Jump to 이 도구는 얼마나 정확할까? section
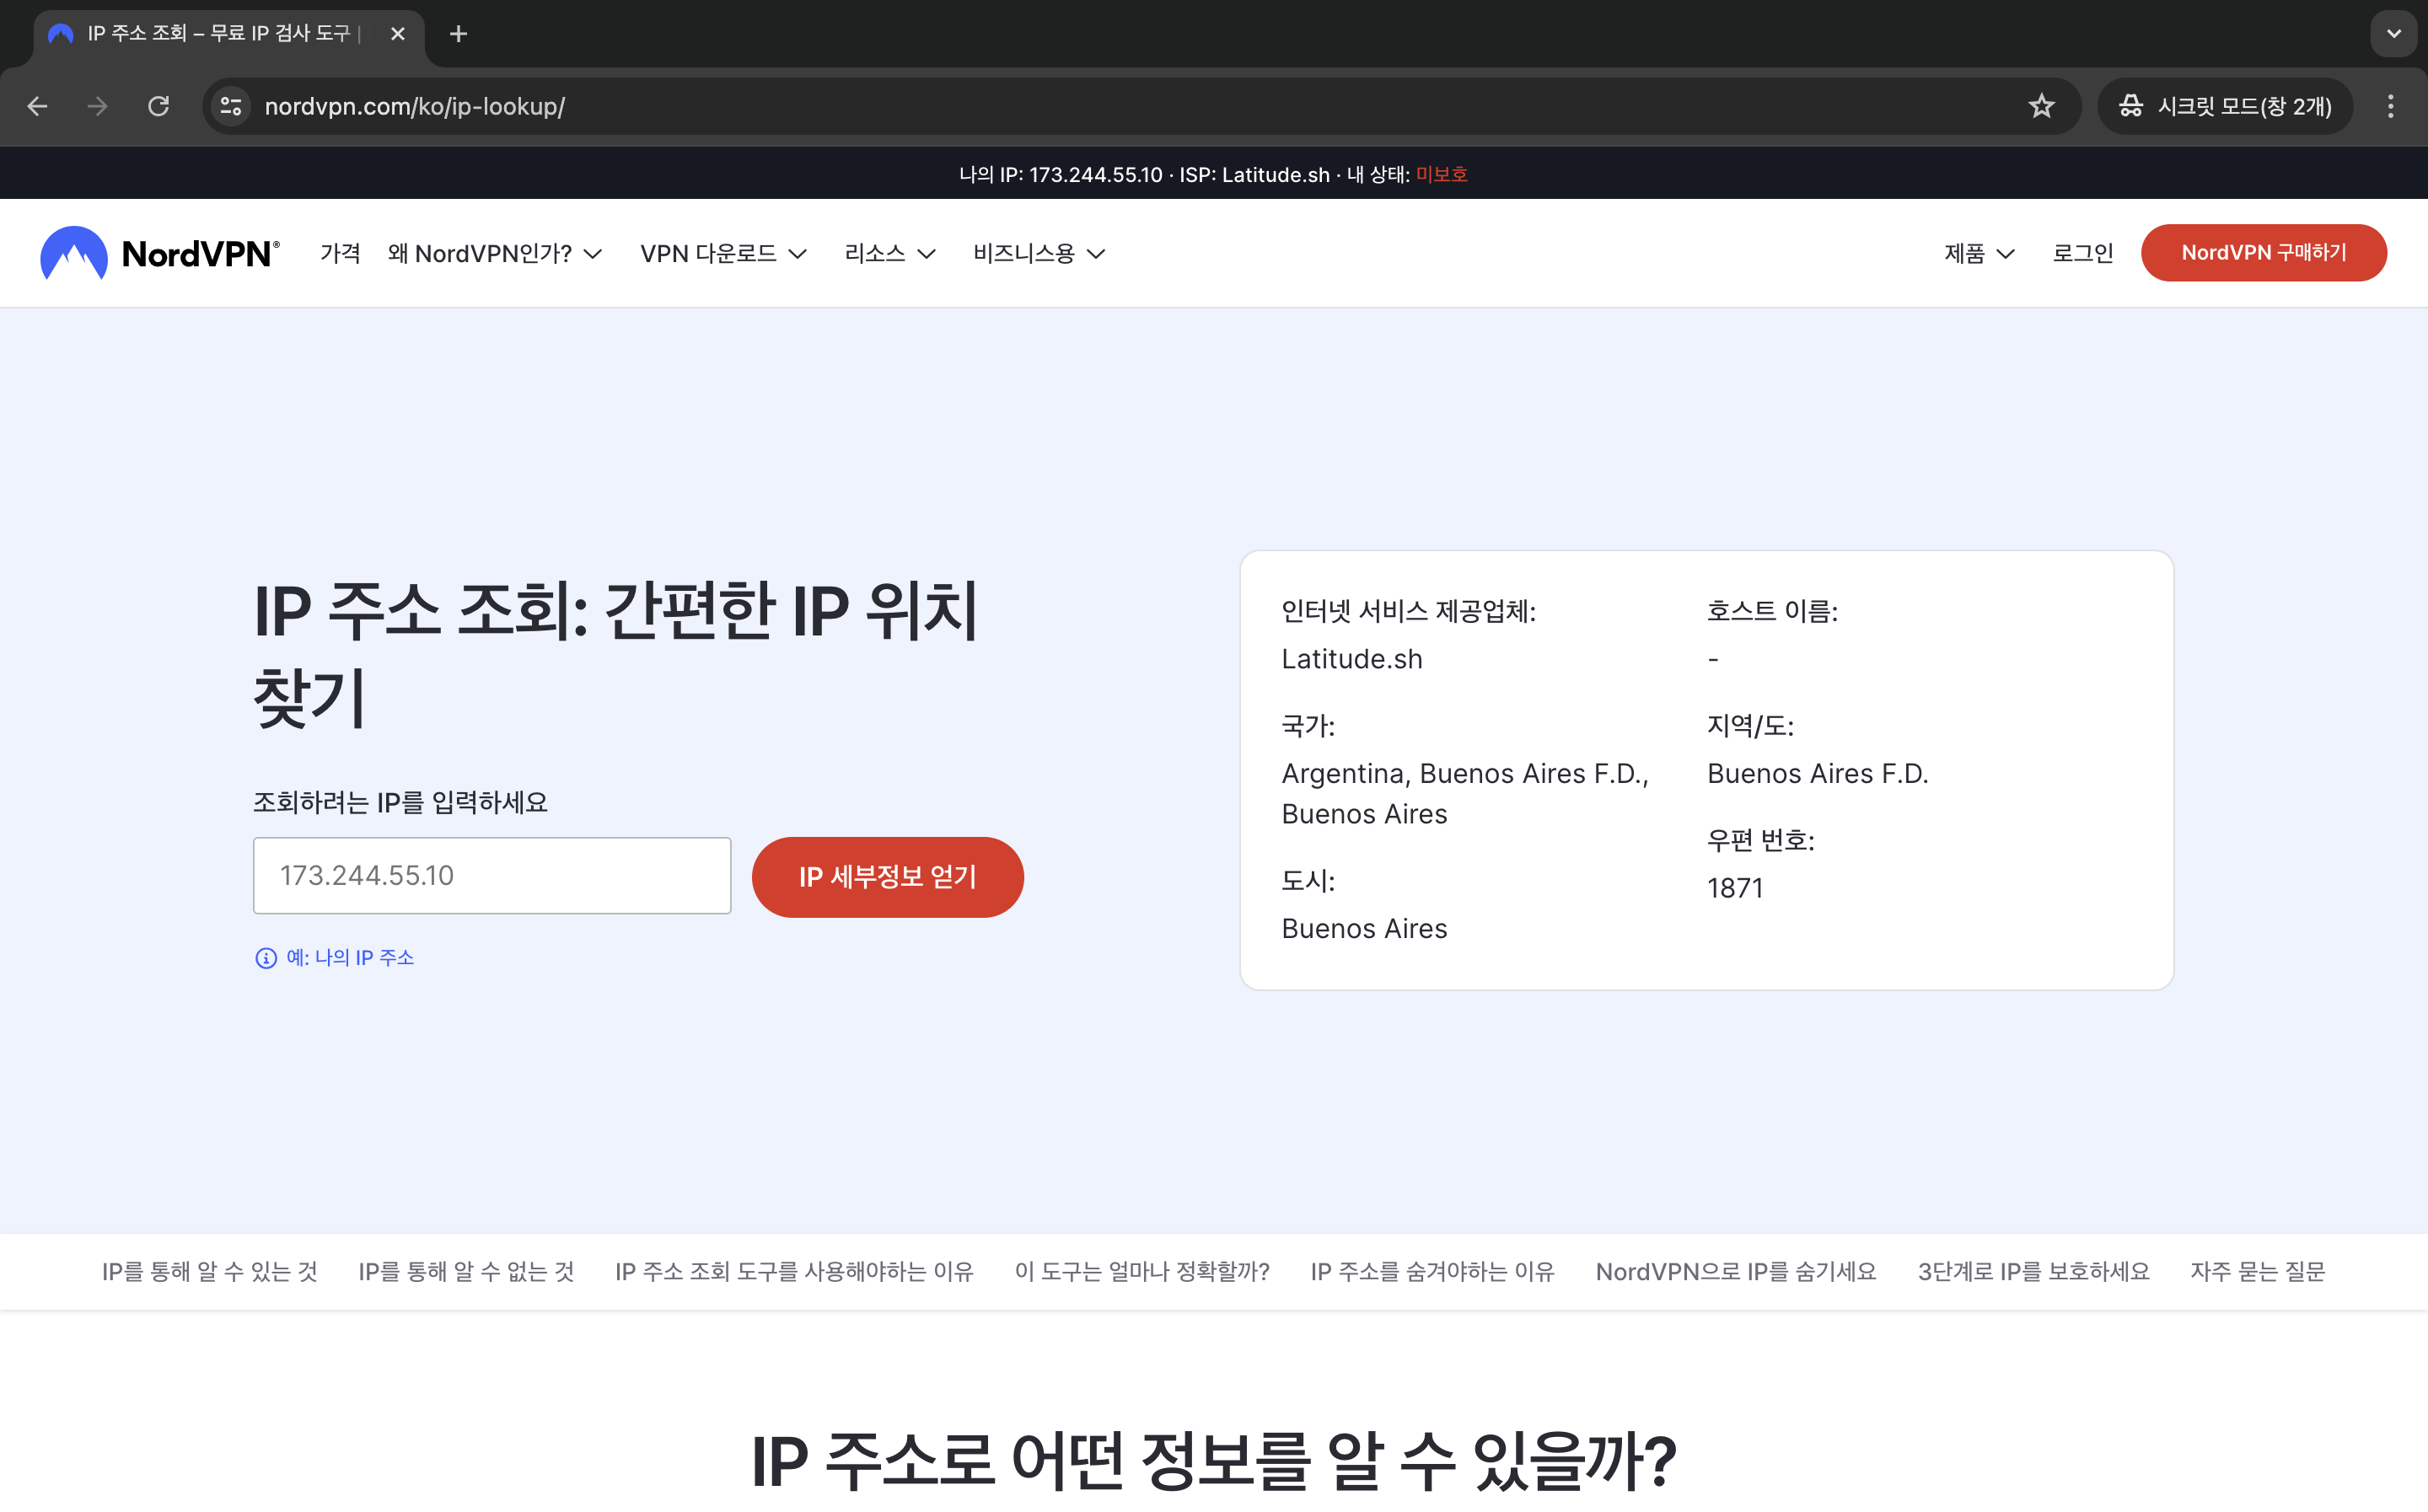The image size is (2428, 1512). pos(1142,1271)
